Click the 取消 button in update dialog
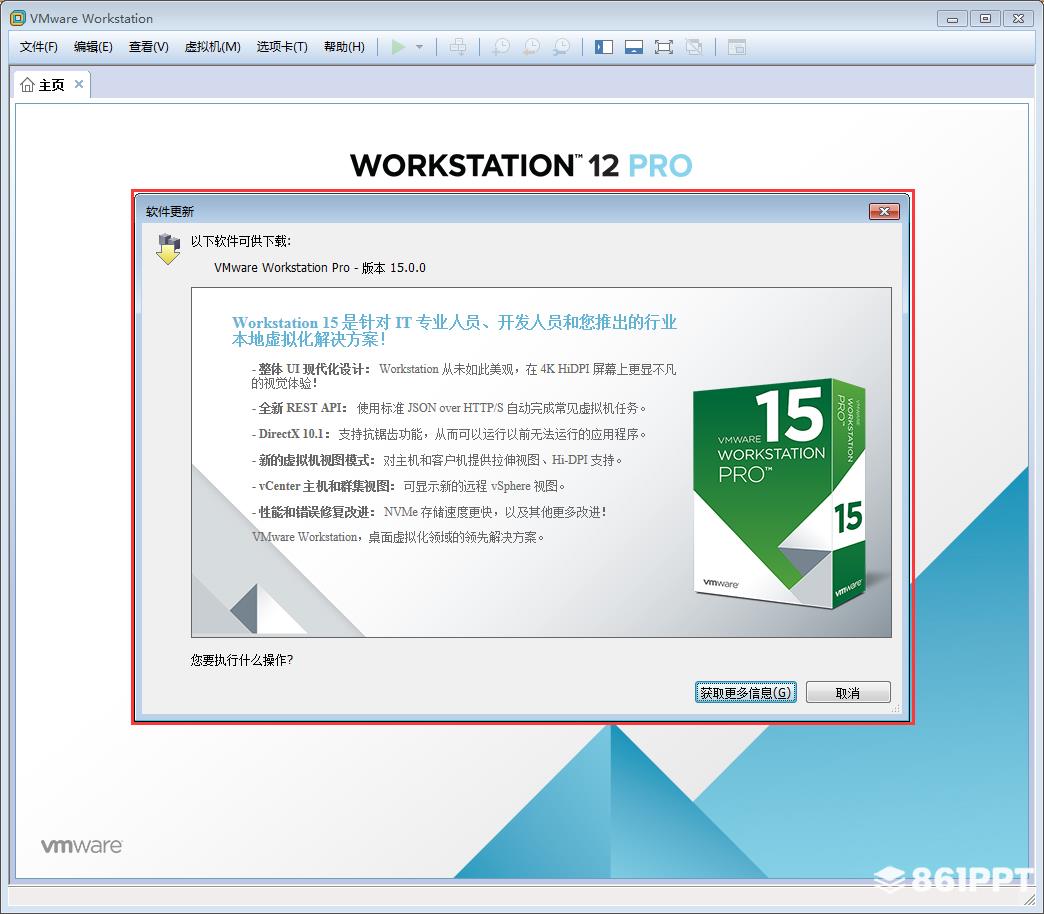 click(x=848, y=692)
